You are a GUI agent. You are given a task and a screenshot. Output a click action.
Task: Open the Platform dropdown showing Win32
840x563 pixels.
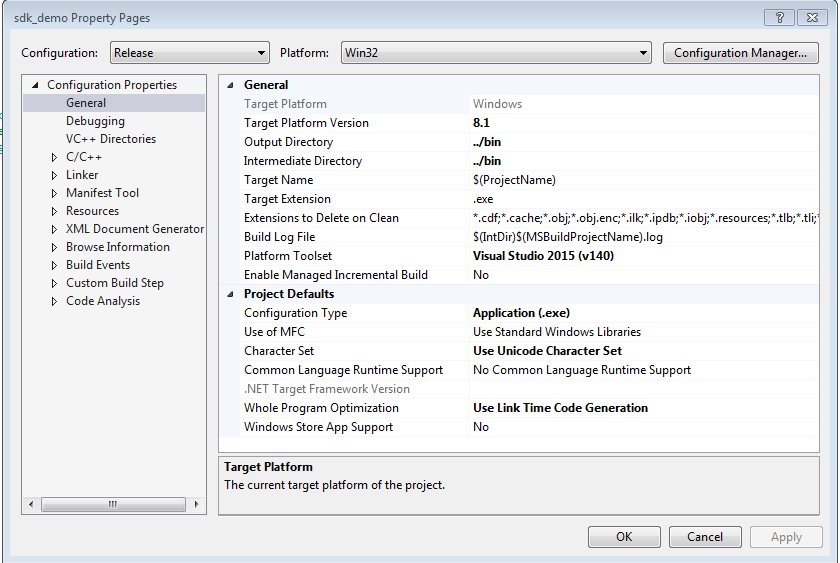pyautogui.click(x=495, y=53)
